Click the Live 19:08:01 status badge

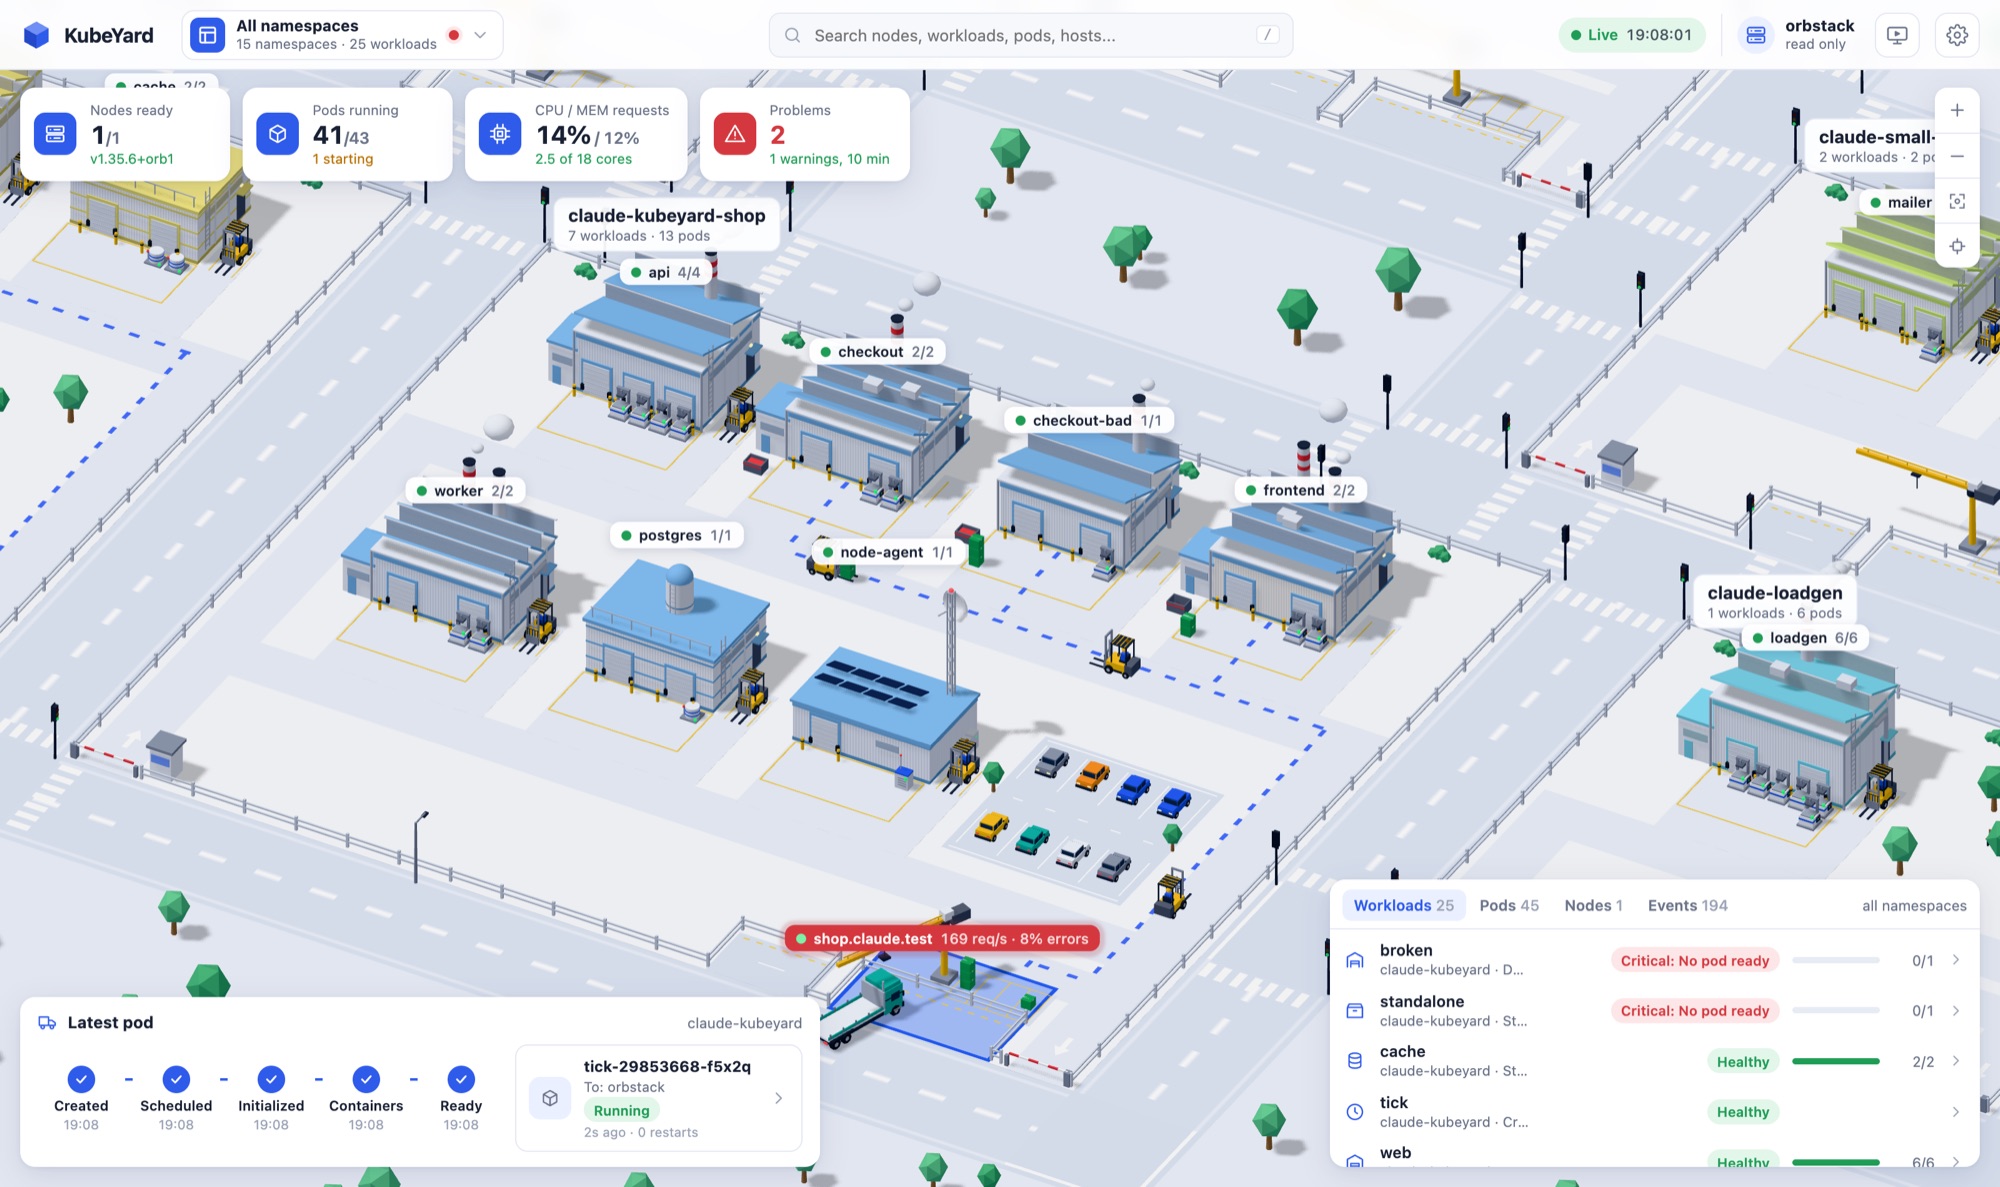click(x=1631, y=35)
